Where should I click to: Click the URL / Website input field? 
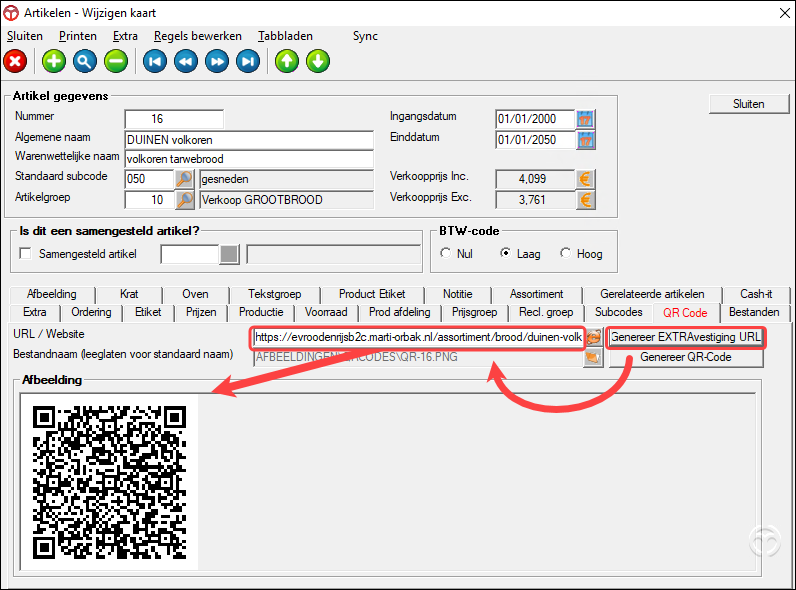coord(418,337)
